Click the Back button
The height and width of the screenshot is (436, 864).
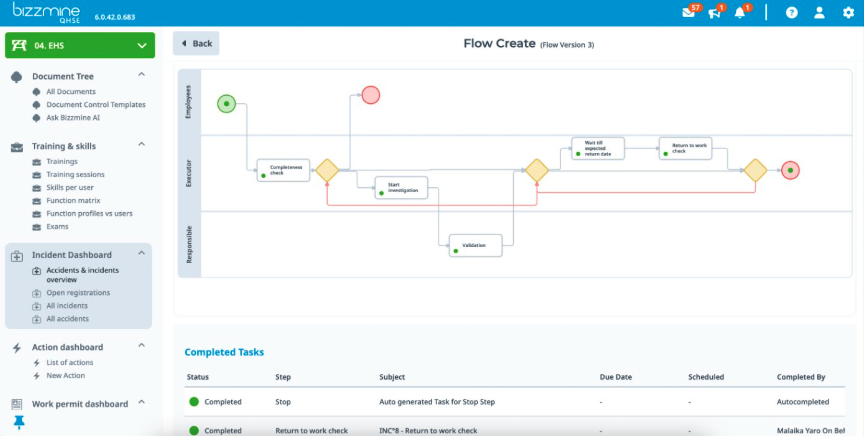click(x=196, y=43)
